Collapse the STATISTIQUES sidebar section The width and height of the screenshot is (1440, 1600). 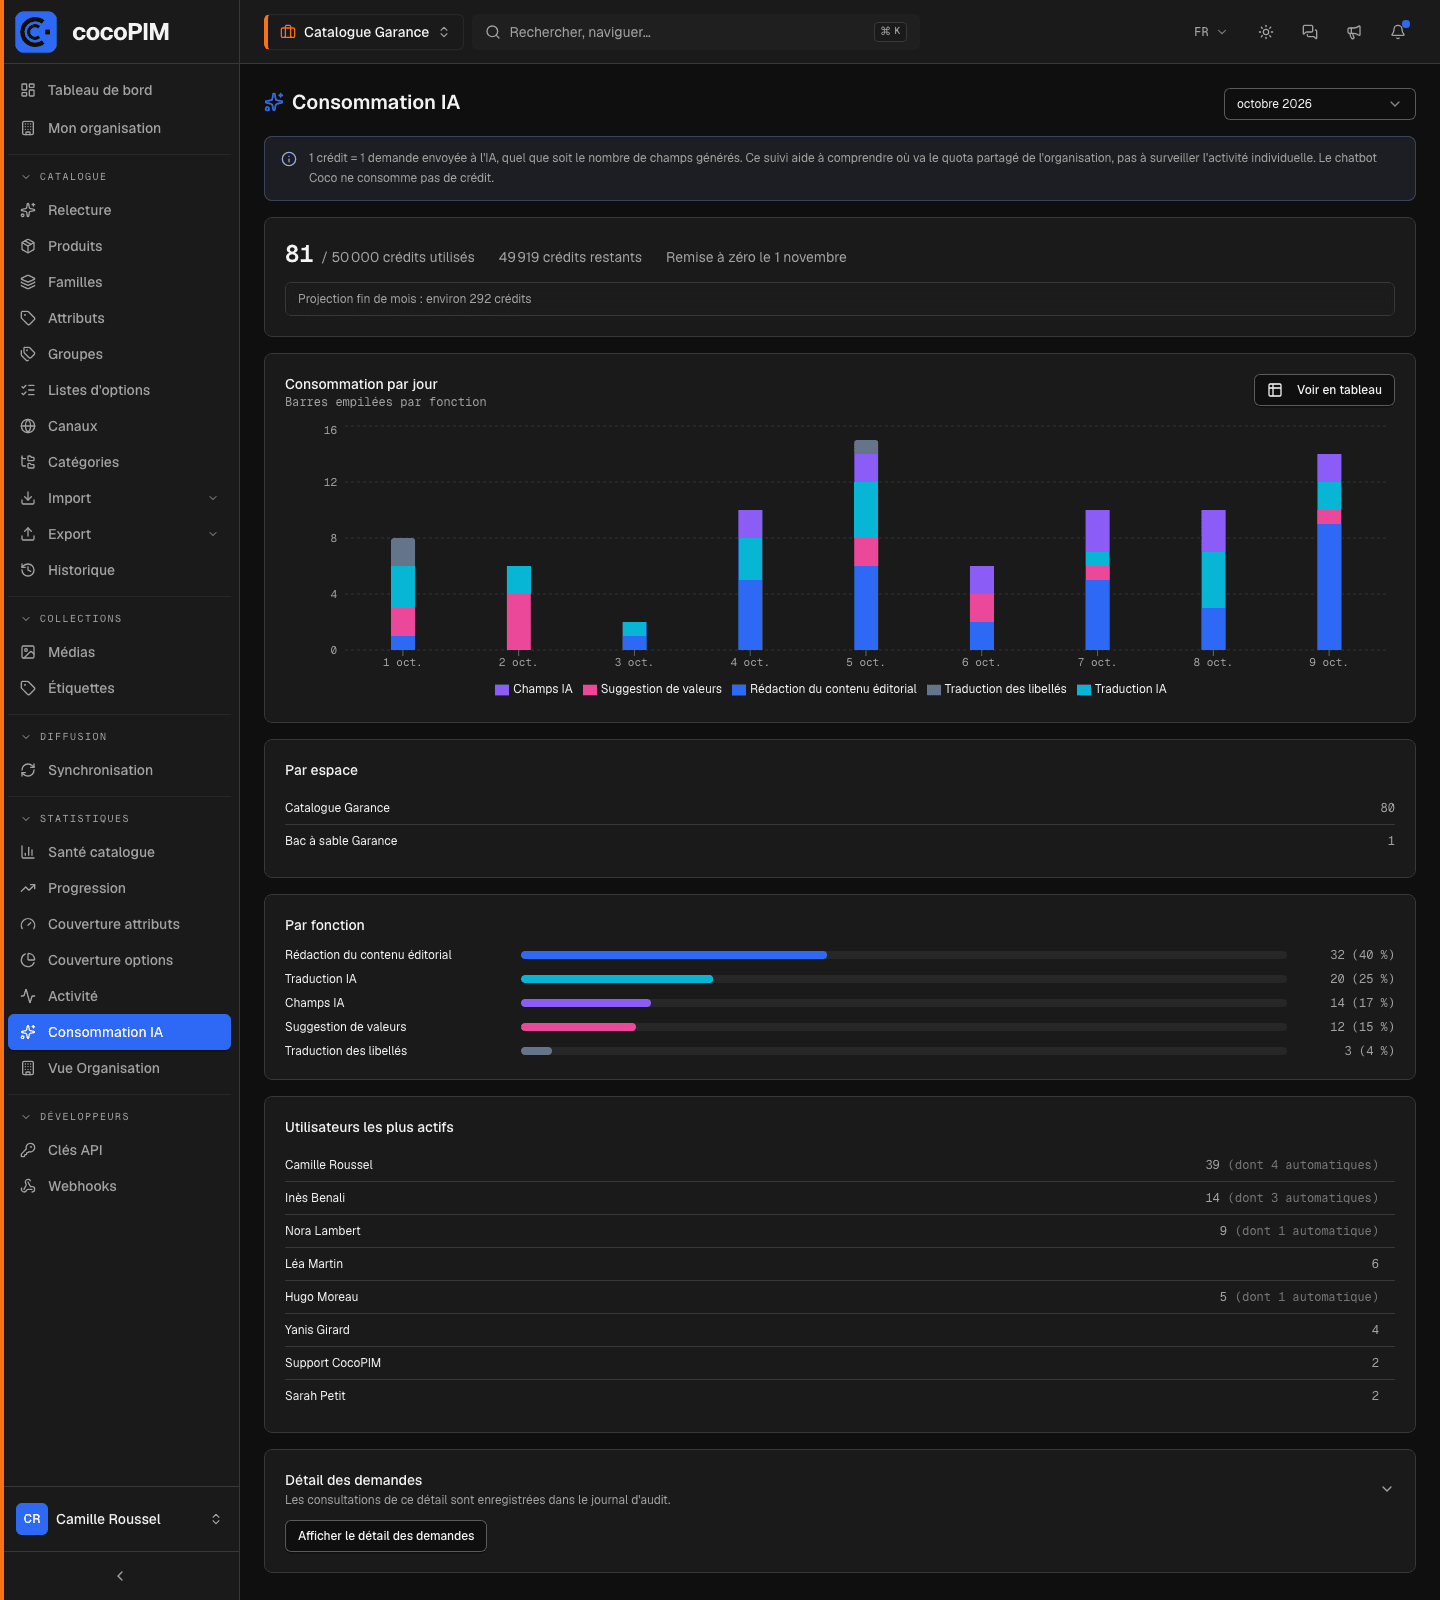pos(75,819)
